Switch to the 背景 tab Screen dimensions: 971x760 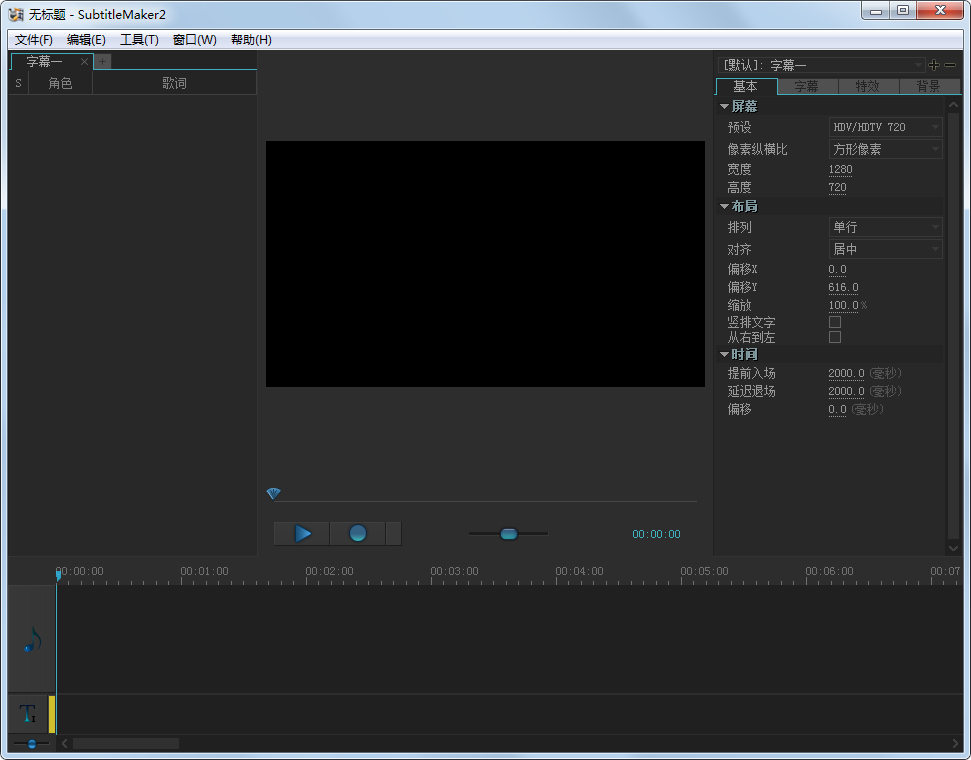pos(928,86)
